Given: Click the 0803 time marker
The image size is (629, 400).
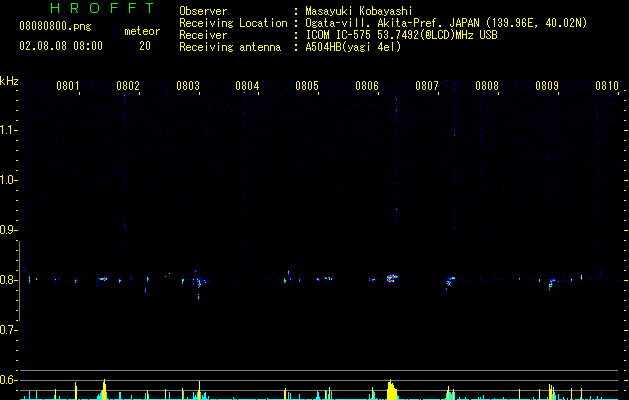Looking at the screenshot, I should [188, 86].
